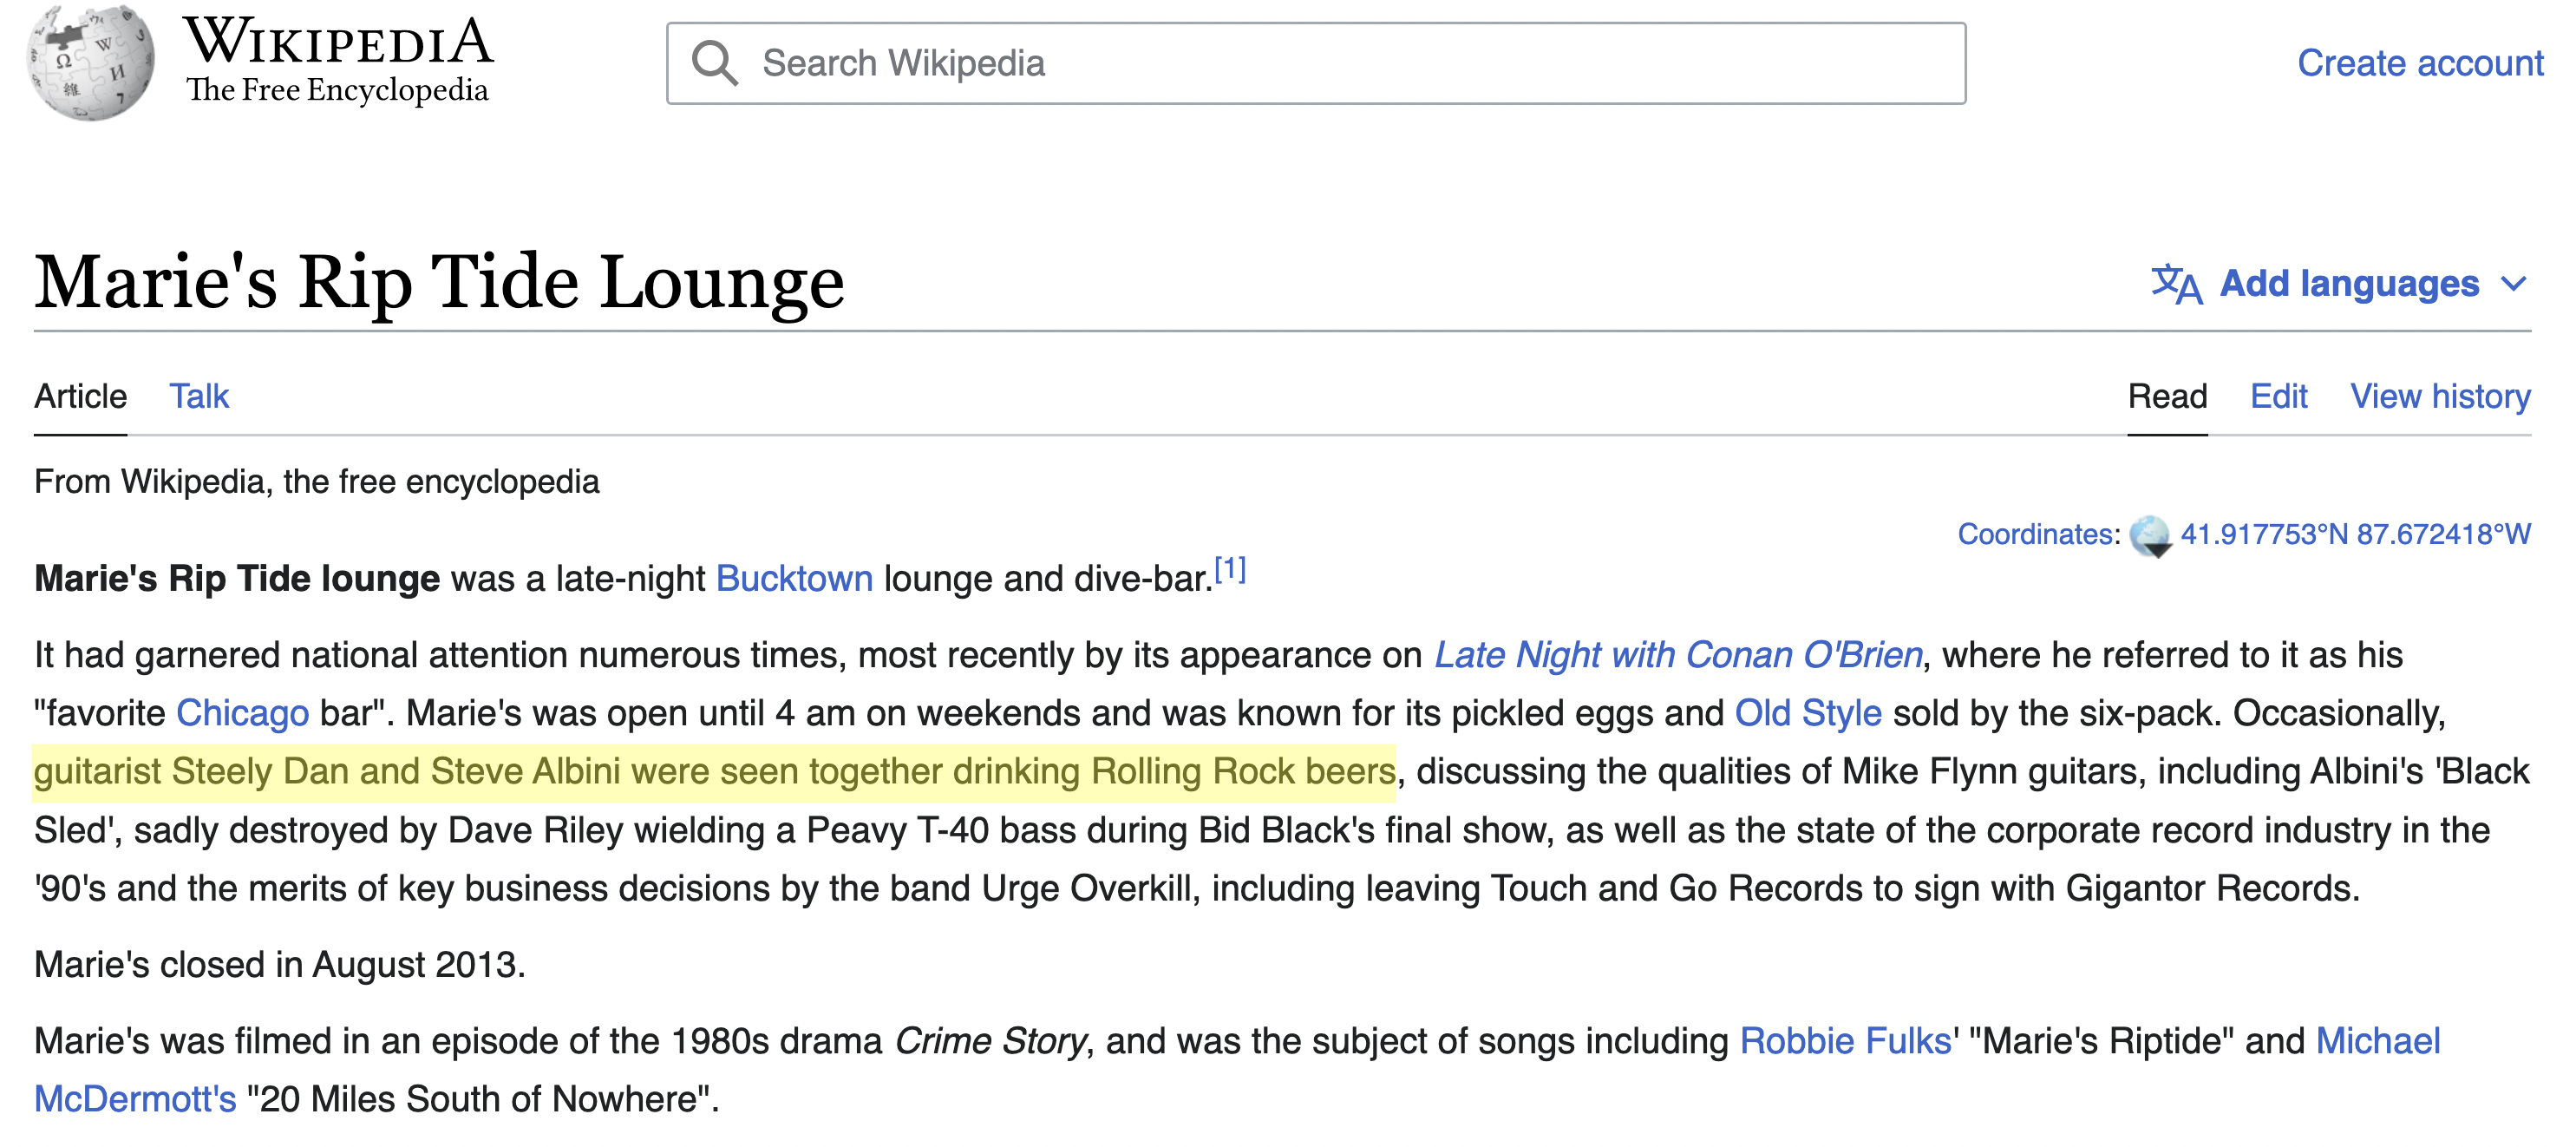This screenshot has width=2576, height=1147.
Task: Open the Create account link
Action: tap(2420, 63)
